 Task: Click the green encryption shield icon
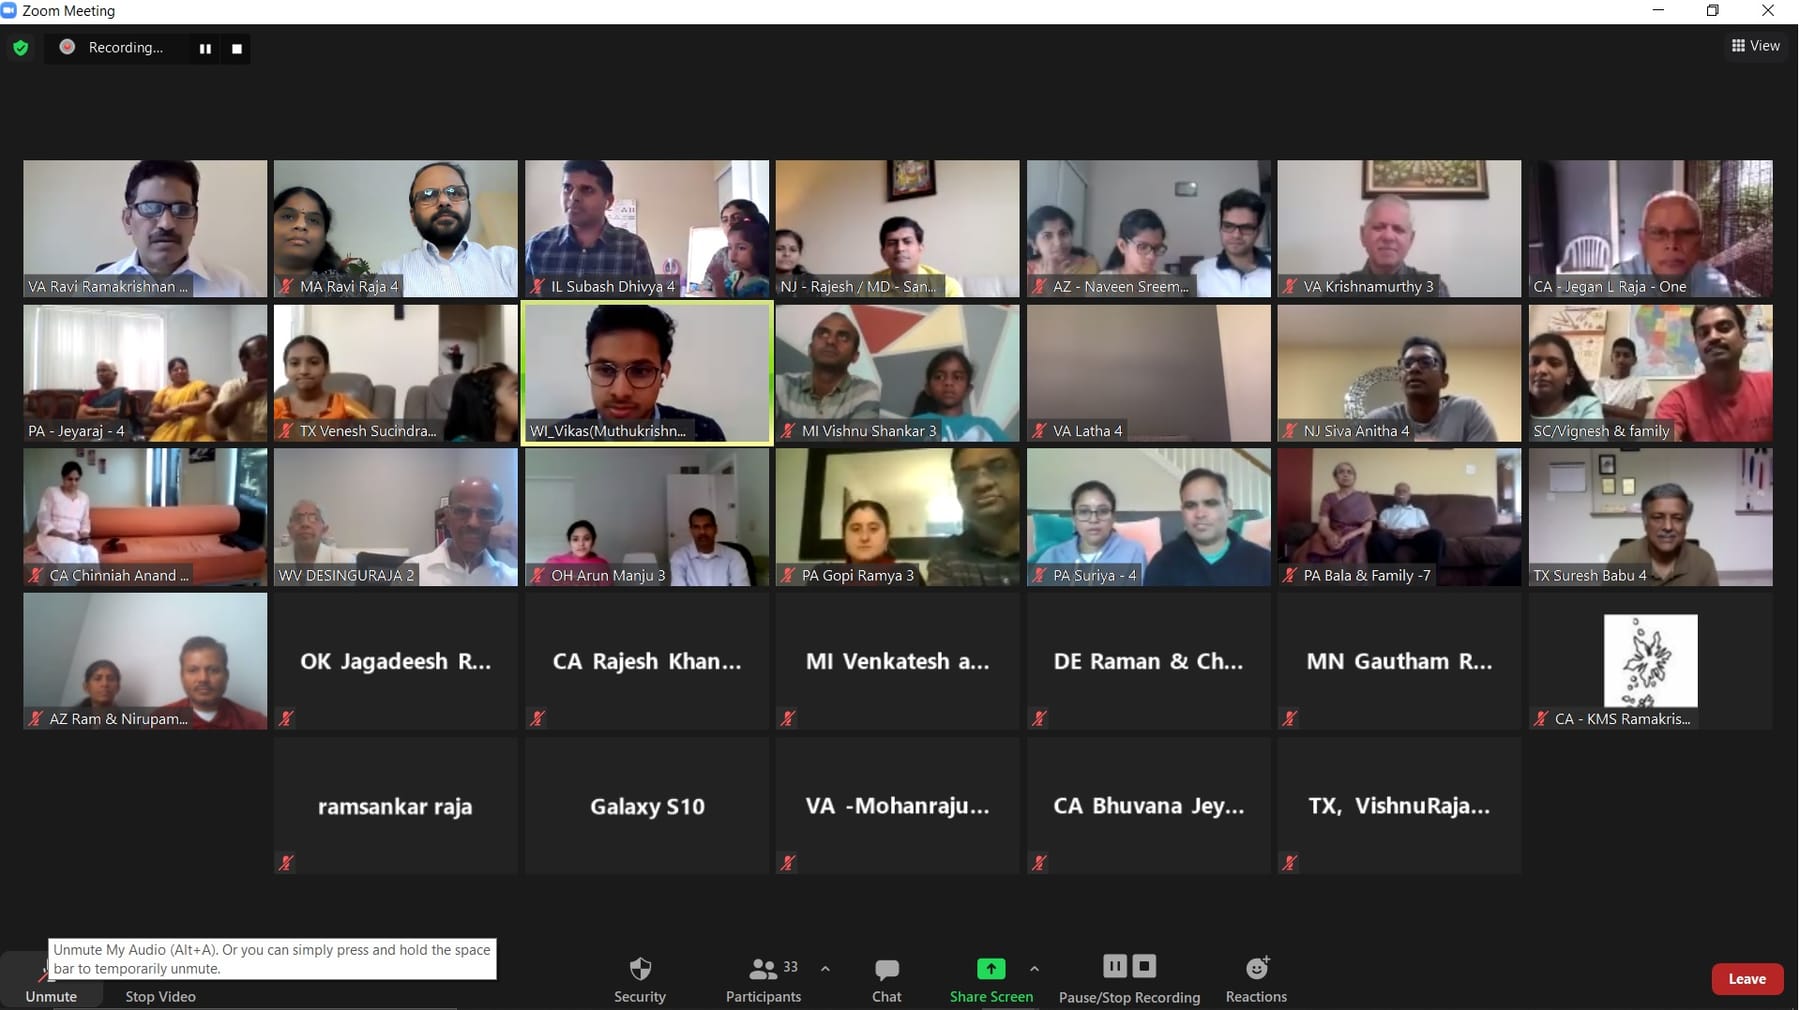[20, 47]
